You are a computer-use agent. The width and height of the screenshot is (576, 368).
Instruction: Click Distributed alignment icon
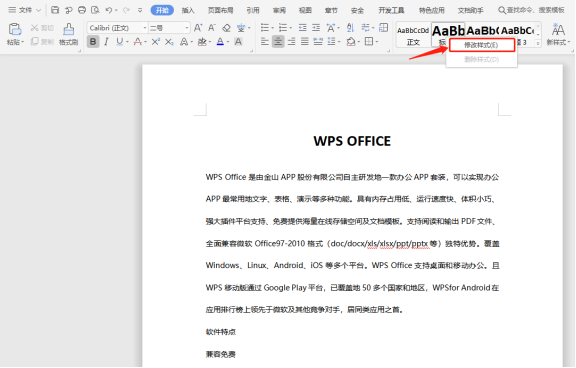click(x=318, y=42)
